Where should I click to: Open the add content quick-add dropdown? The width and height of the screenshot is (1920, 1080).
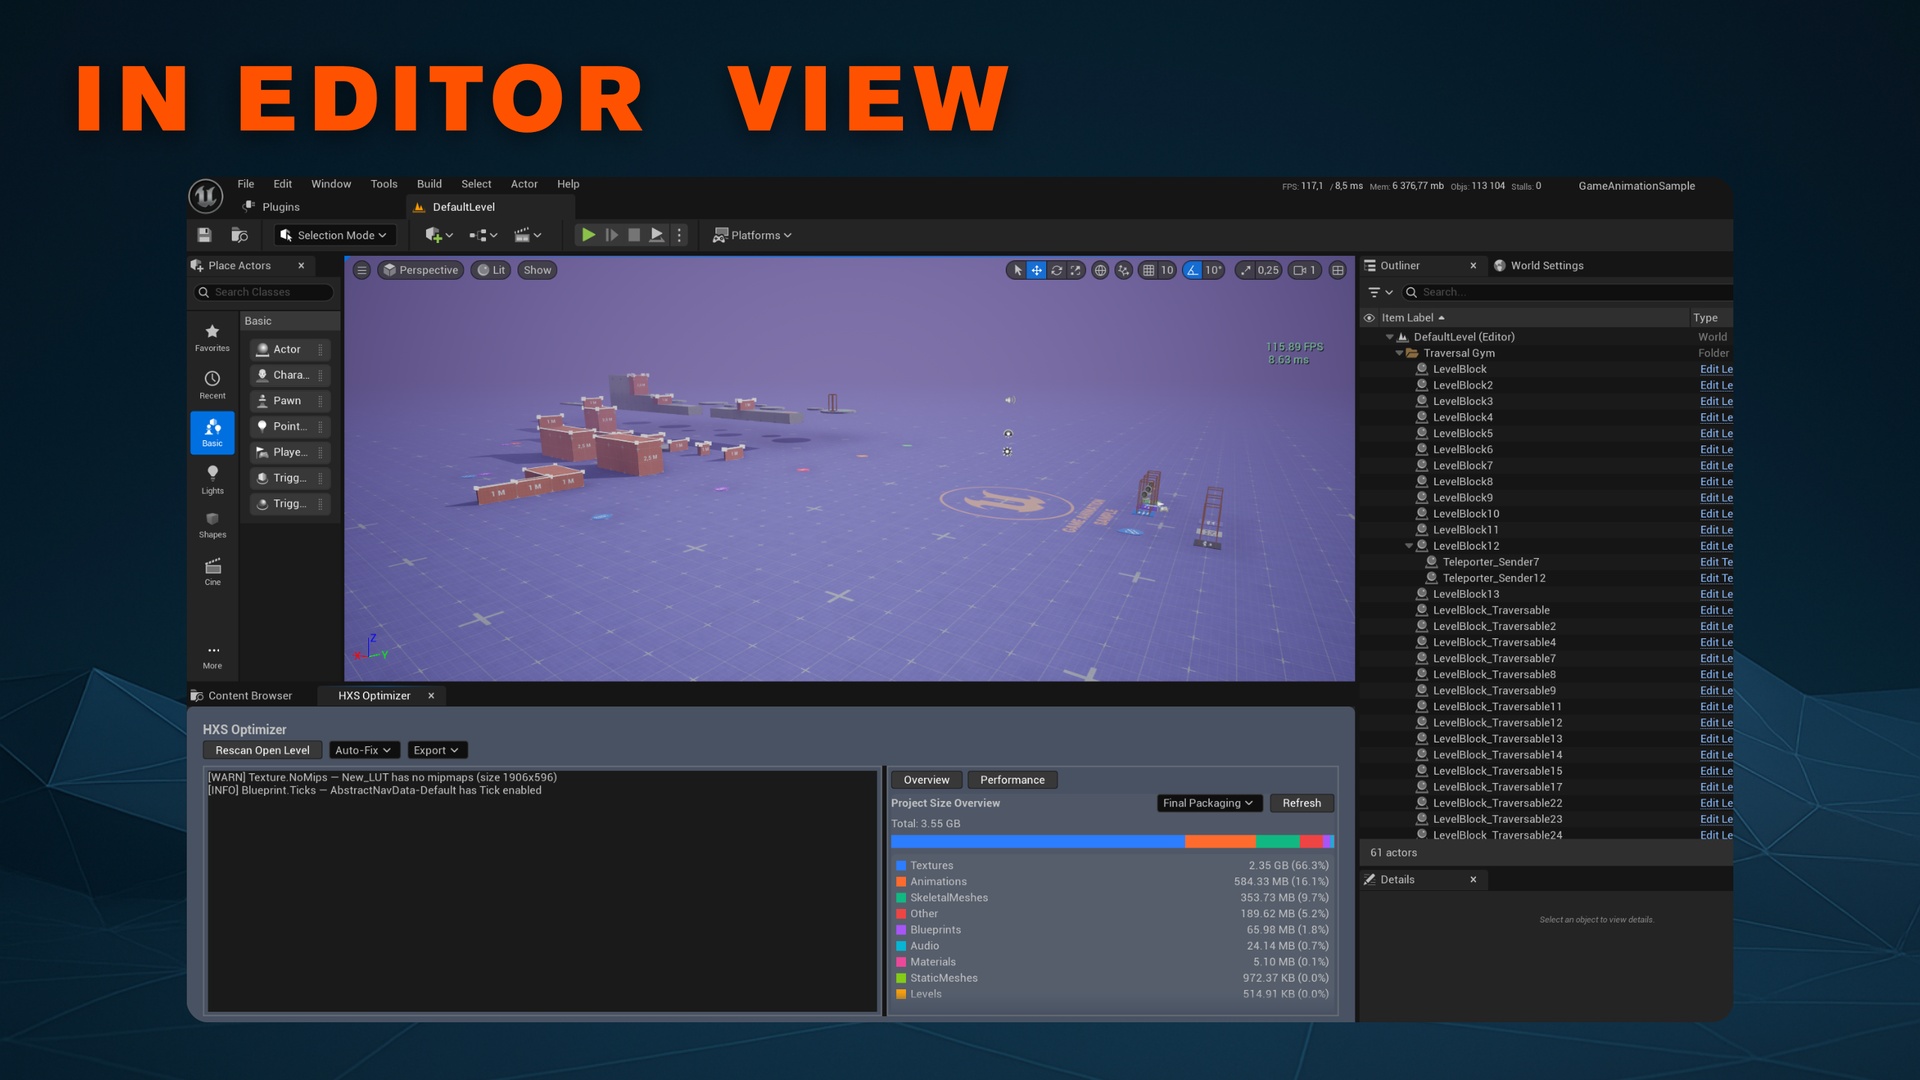coord(439,235)
